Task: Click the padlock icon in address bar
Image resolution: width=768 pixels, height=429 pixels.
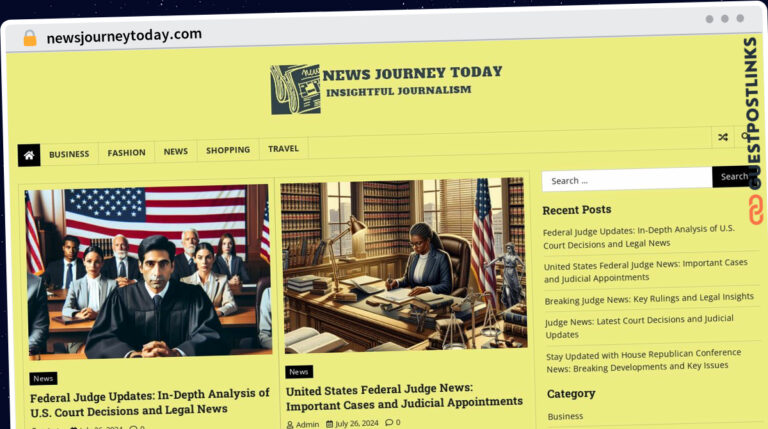Action: pos(30,38)
